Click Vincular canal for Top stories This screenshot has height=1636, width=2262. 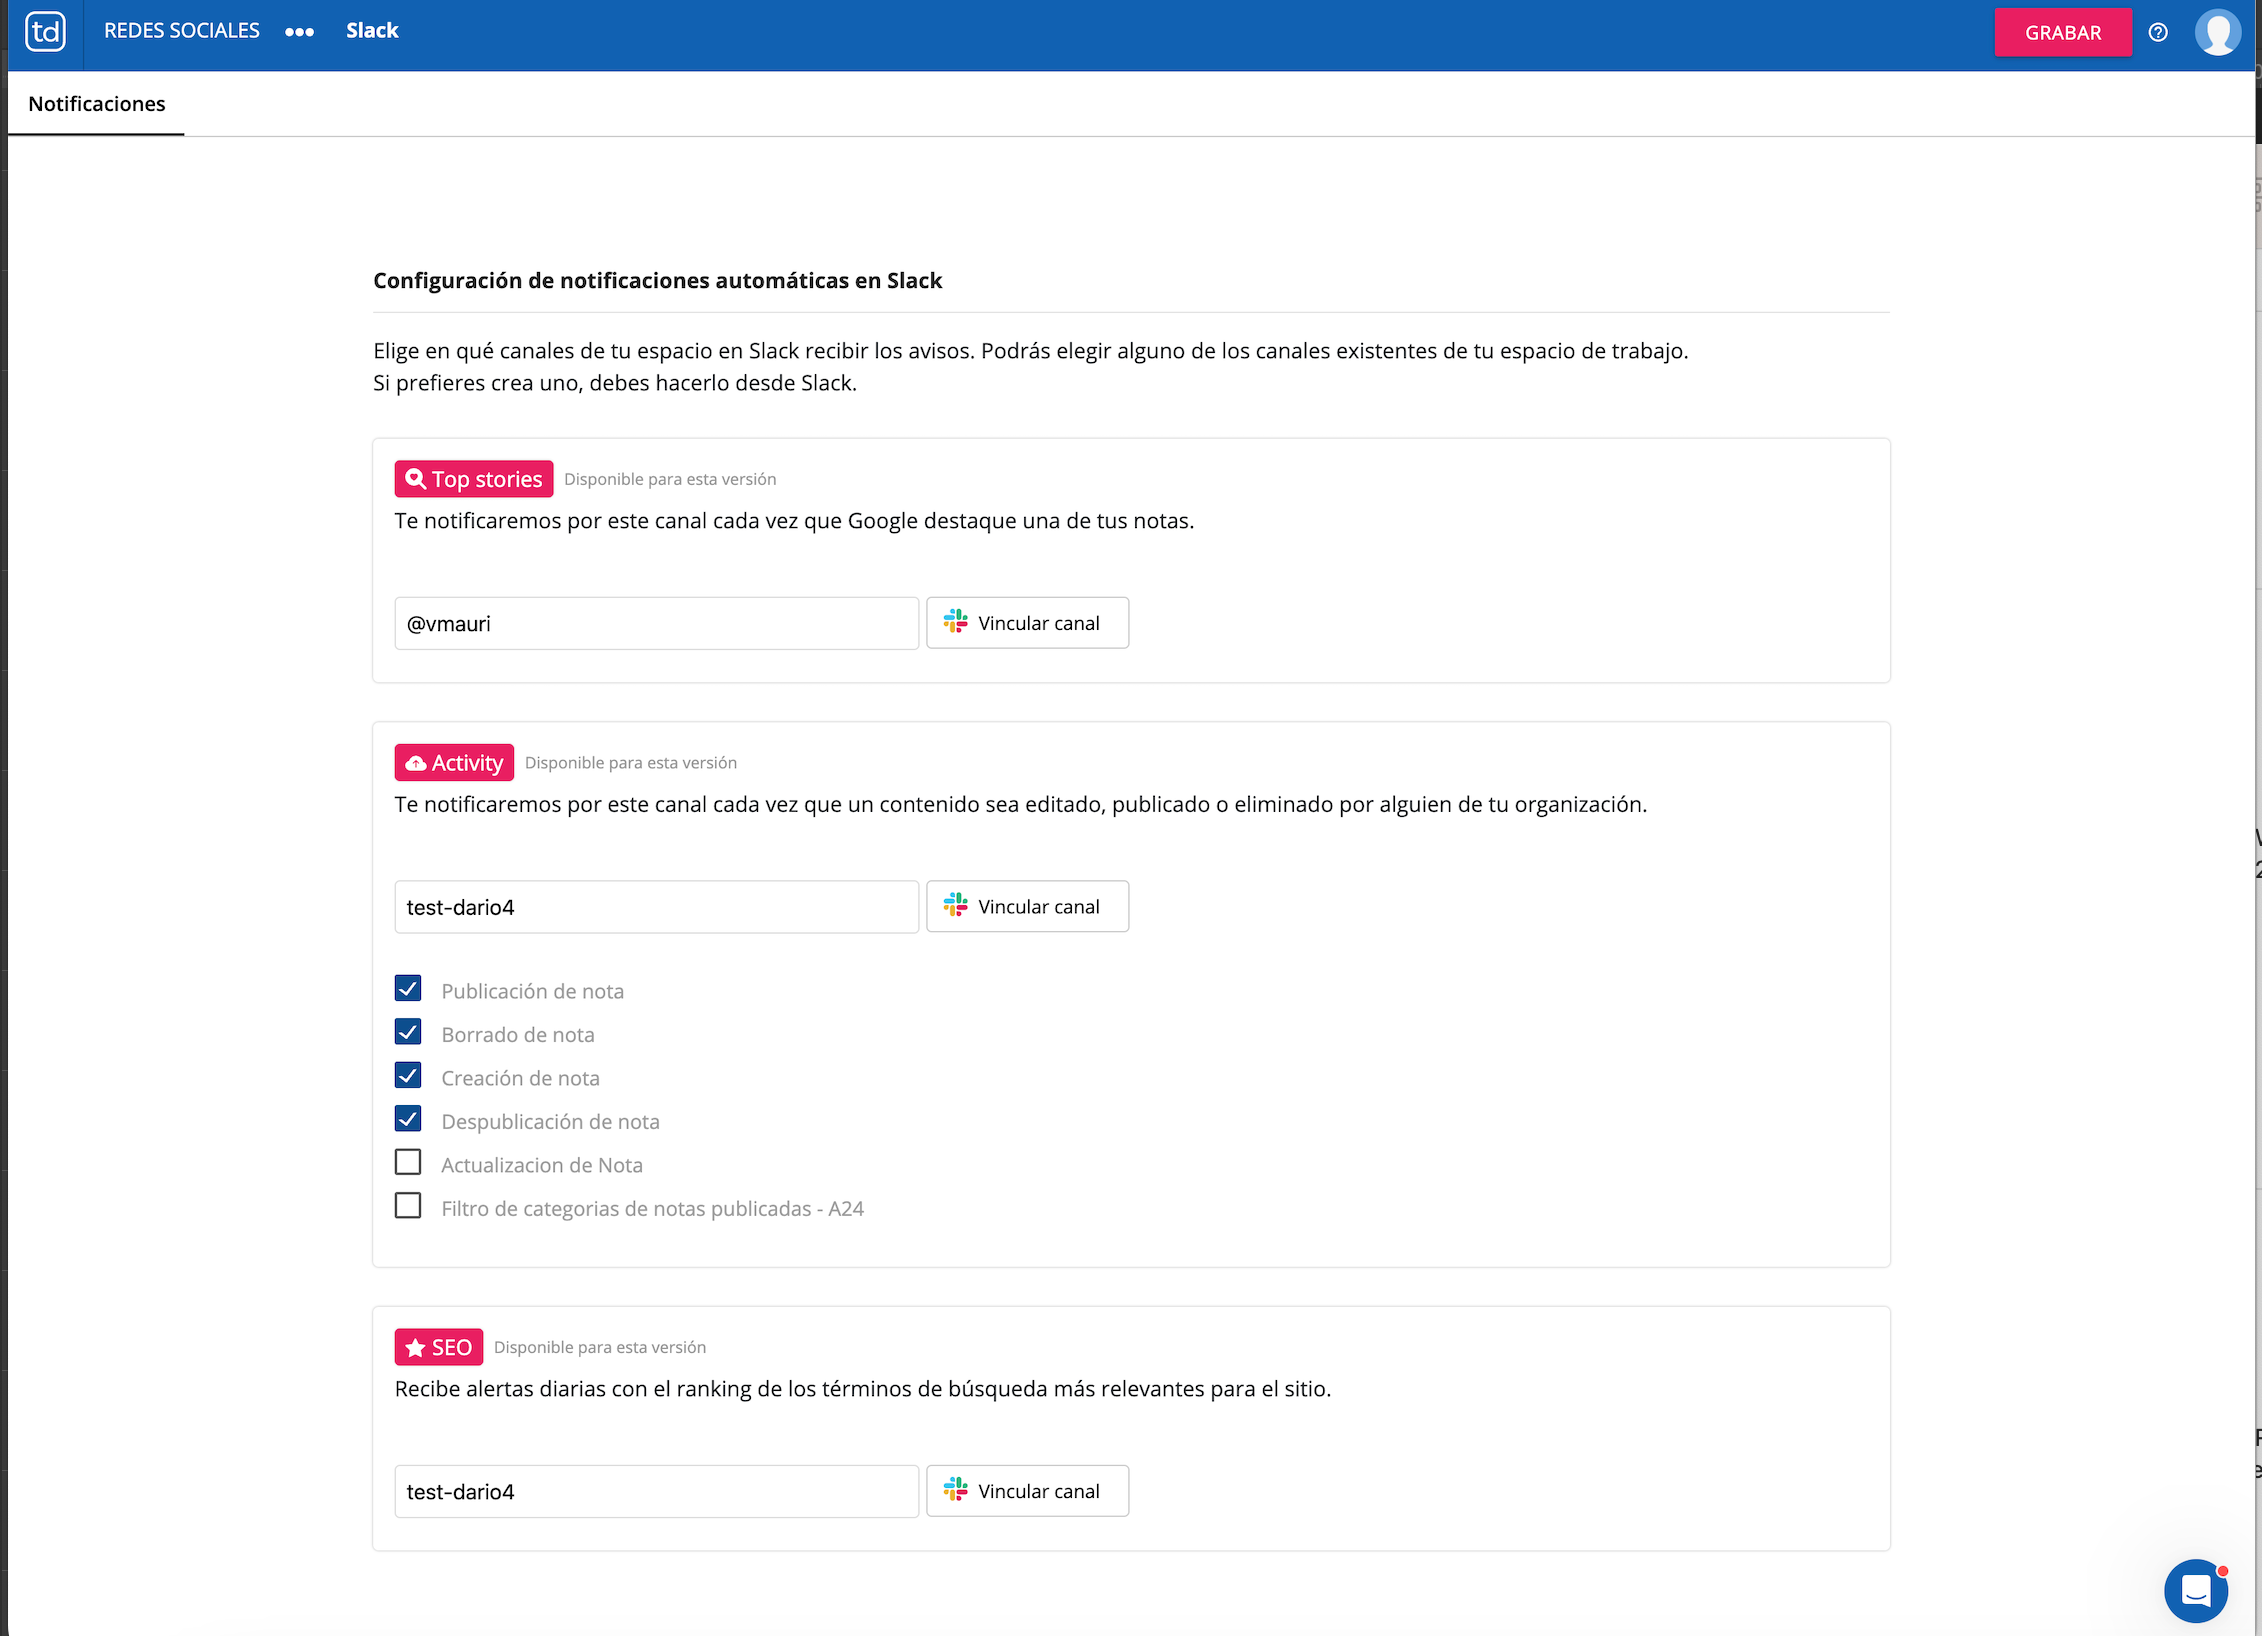pyautogui.click(x=1027, y=623)
